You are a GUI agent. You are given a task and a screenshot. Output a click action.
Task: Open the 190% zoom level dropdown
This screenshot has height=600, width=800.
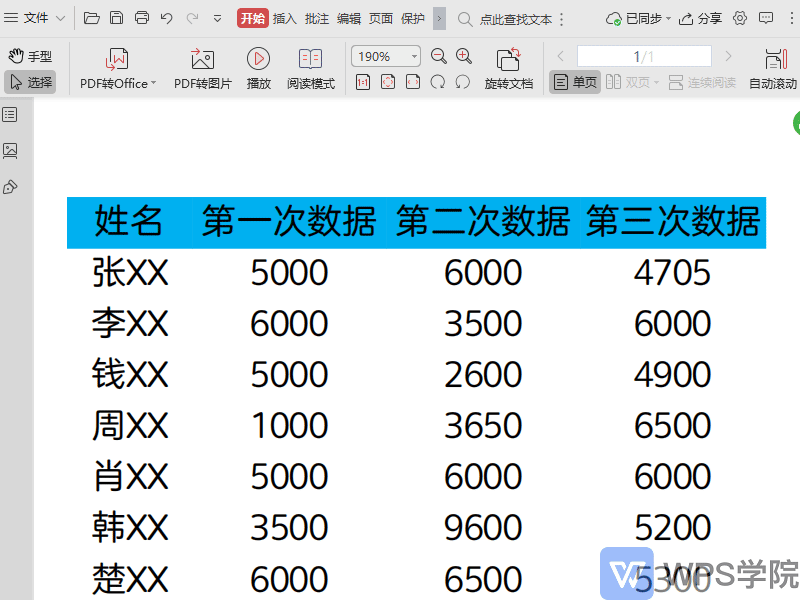pos(413,57)
